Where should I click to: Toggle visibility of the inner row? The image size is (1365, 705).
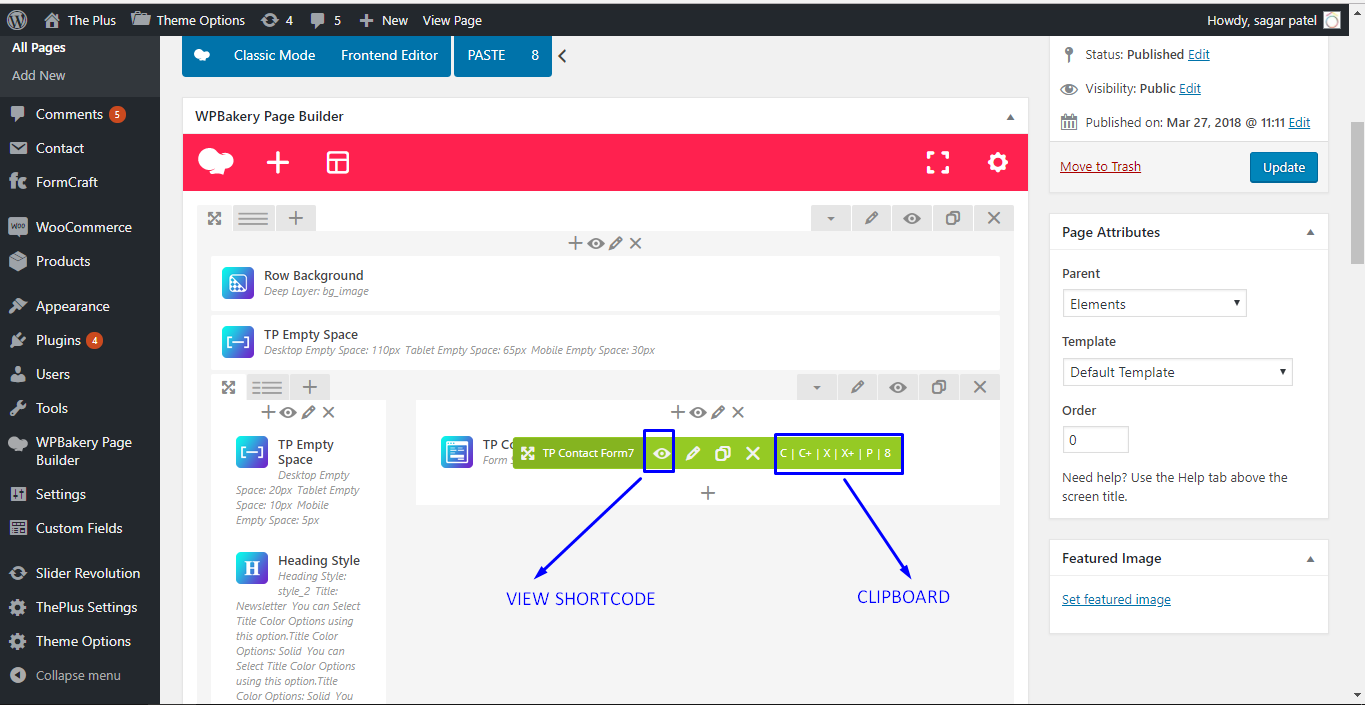tap(898, 387)
